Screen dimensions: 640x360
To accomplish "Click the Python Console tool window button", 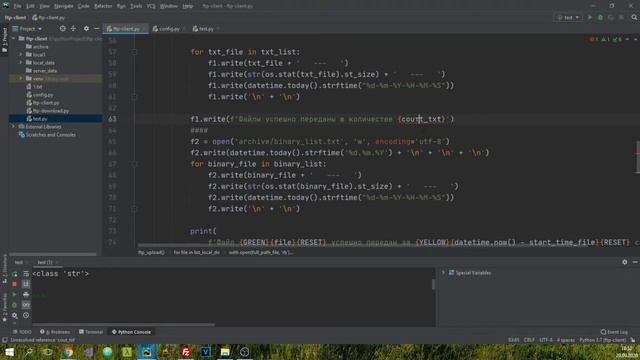I will pos(131,332).
